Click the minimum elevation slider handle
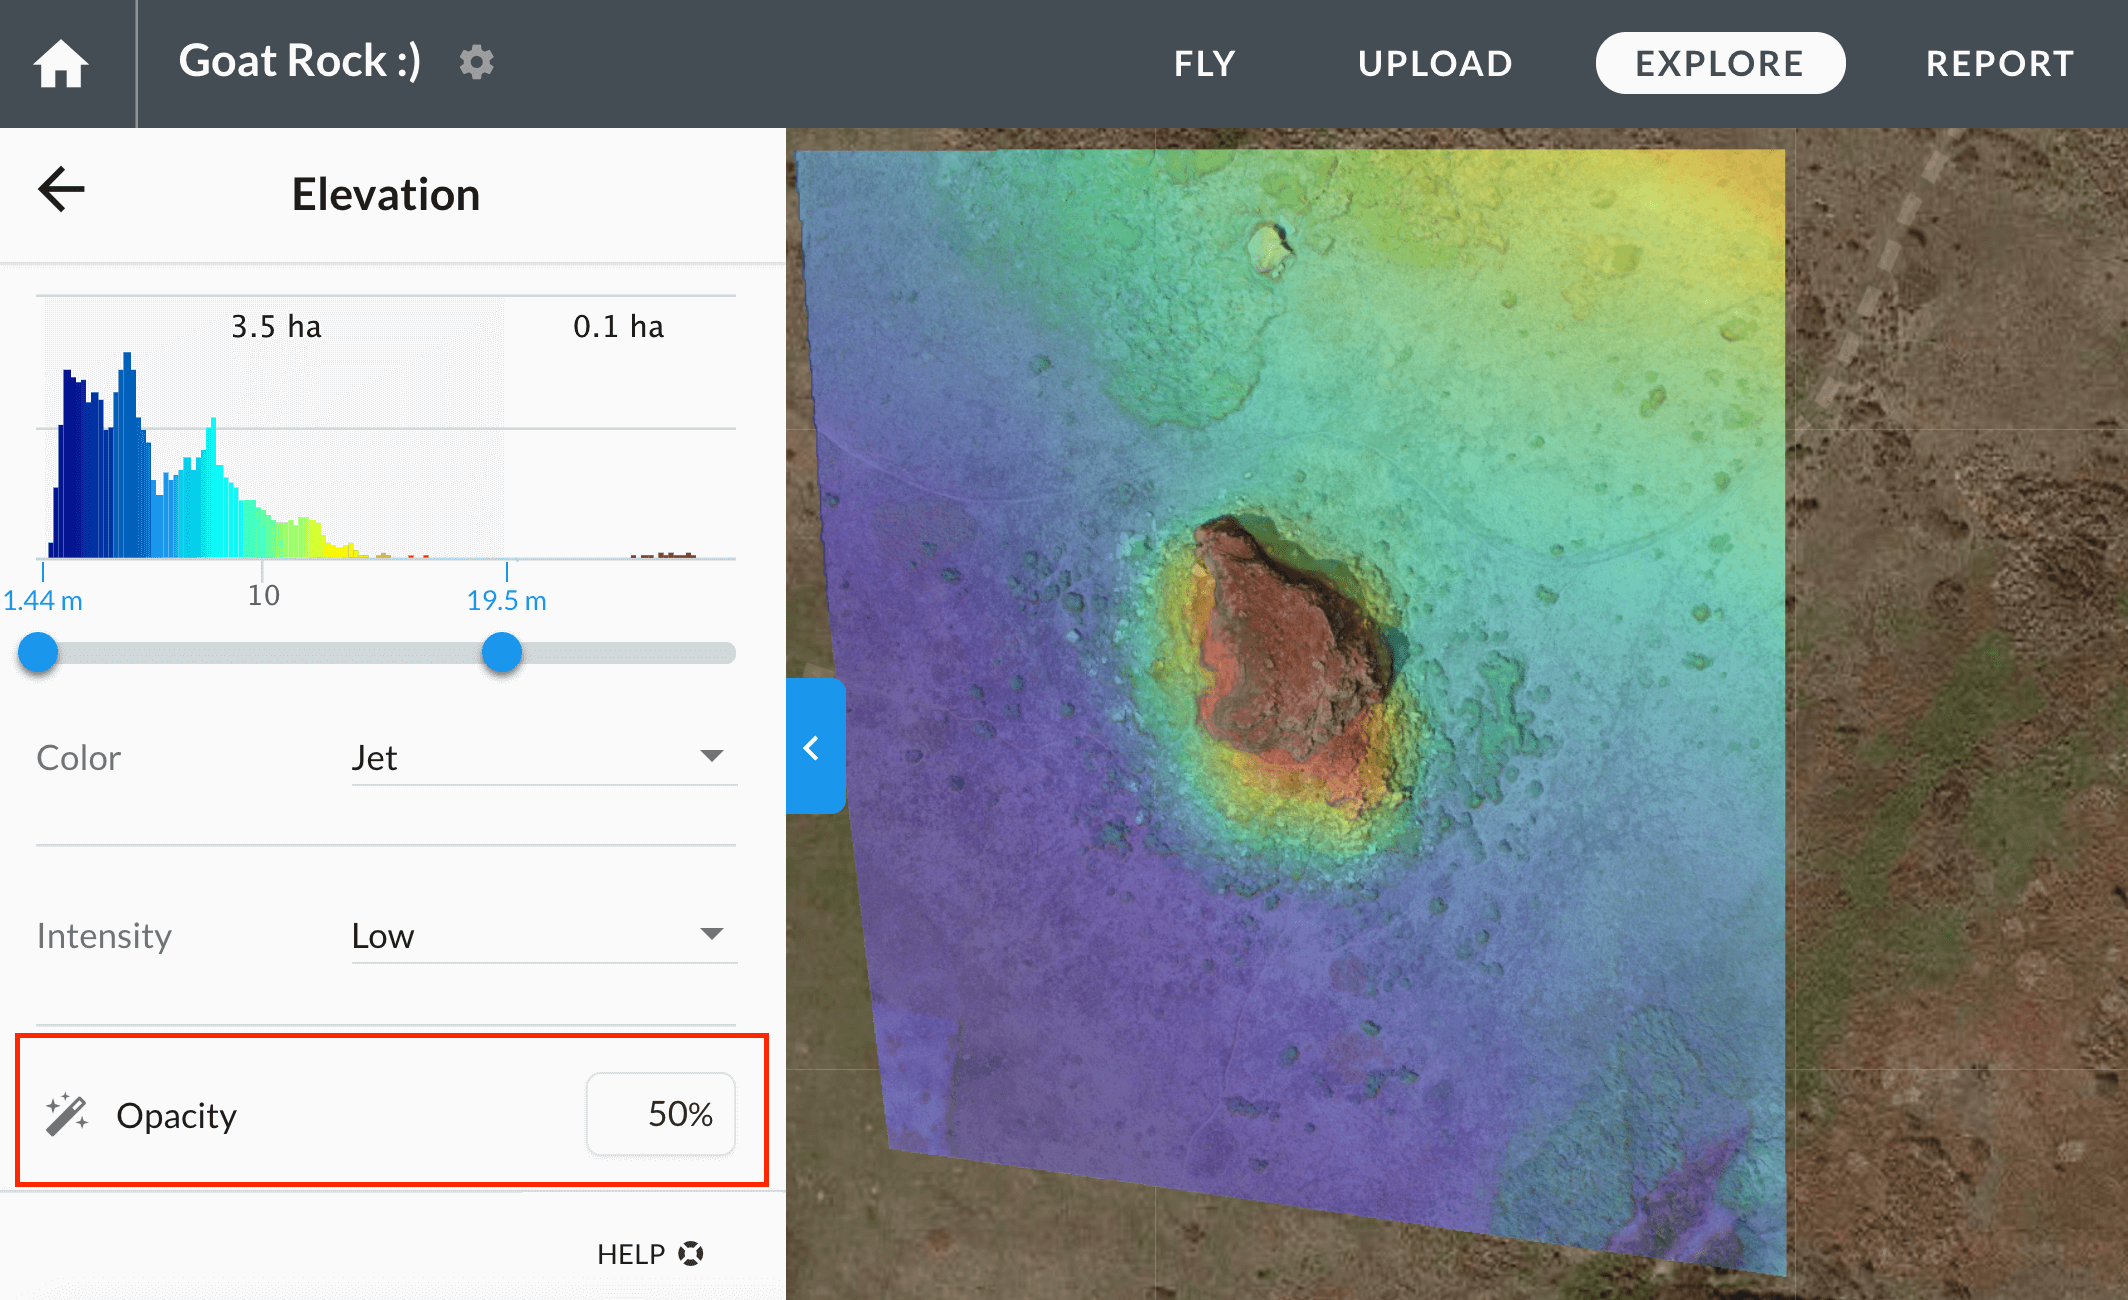Image resolution: width=2128 pixels, height=1300 pixels. (x=38, y=653)
